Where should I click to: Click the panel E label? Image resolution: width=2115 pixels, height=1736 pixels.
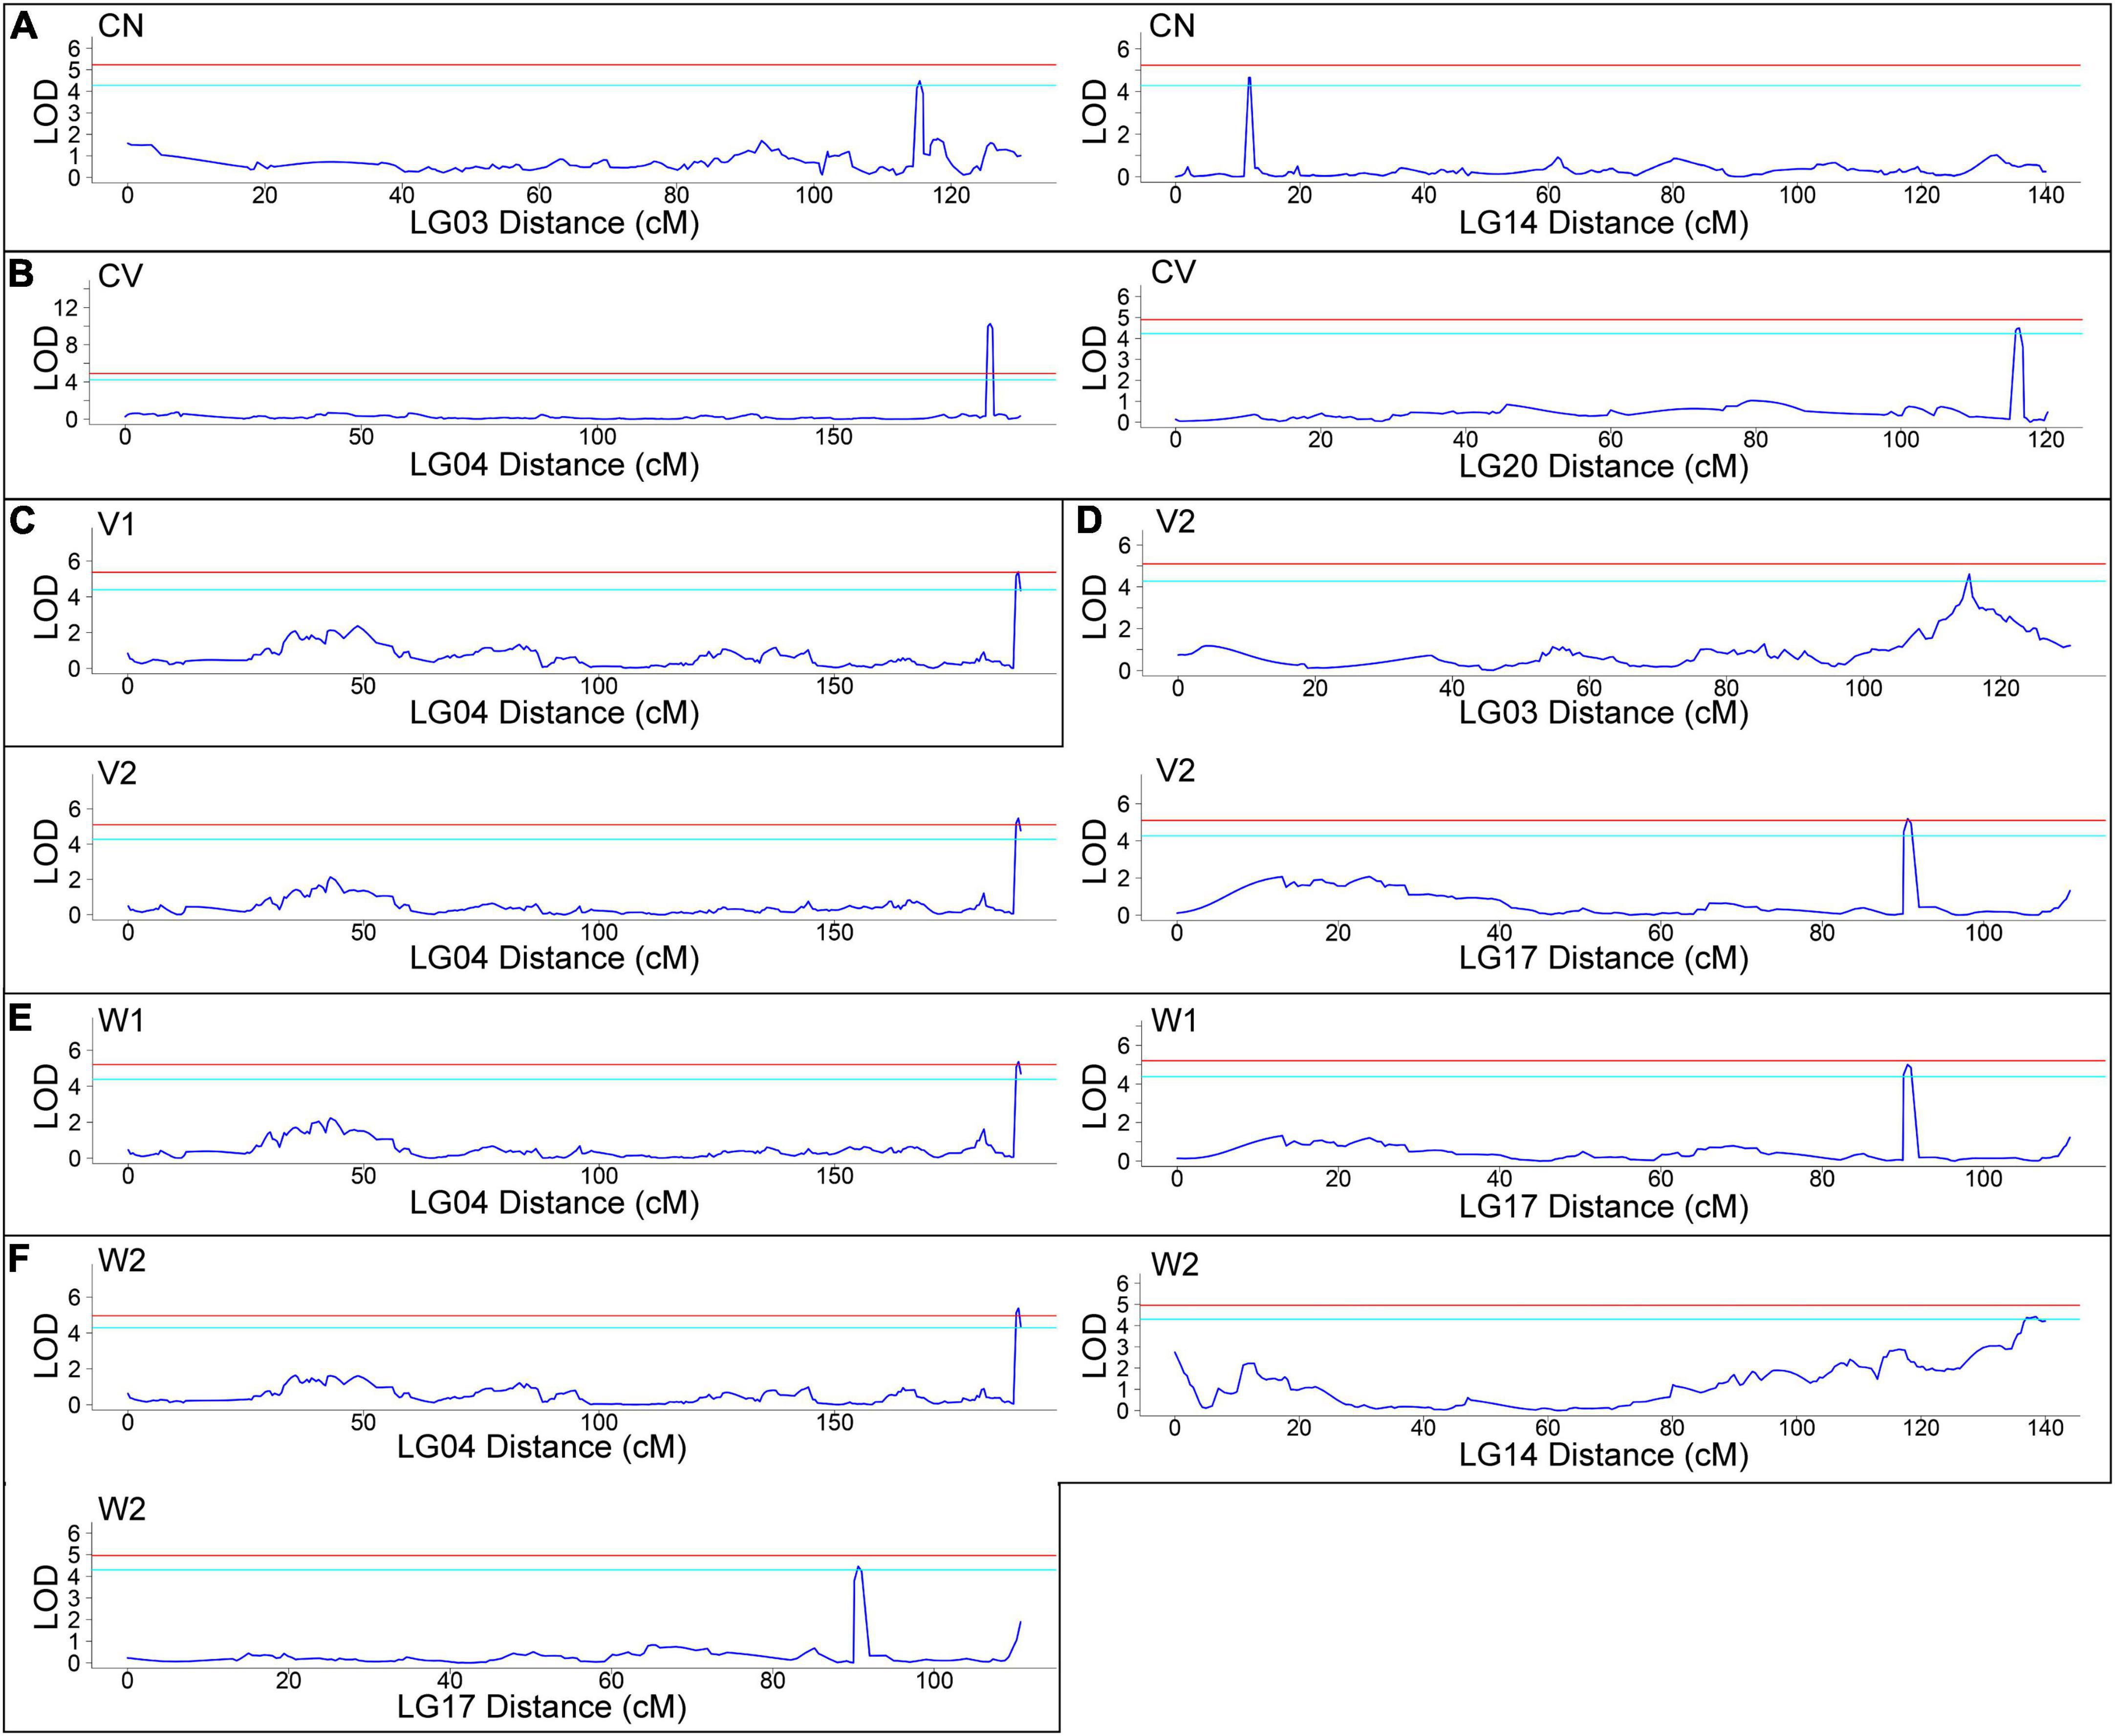(x=20, y=1018)
